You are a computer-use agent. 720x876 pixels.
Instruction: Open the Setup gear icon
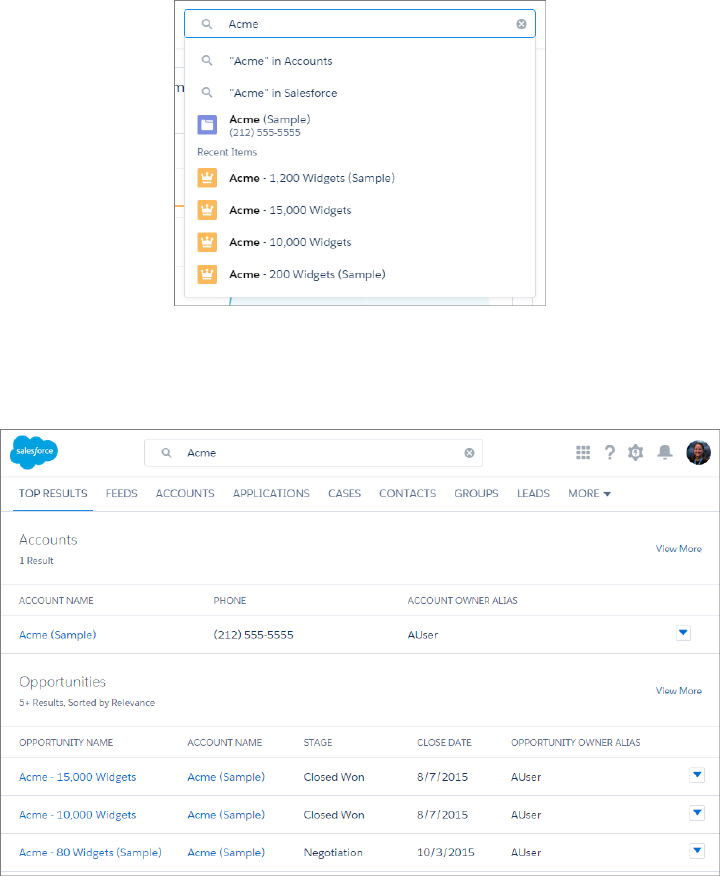636,453
